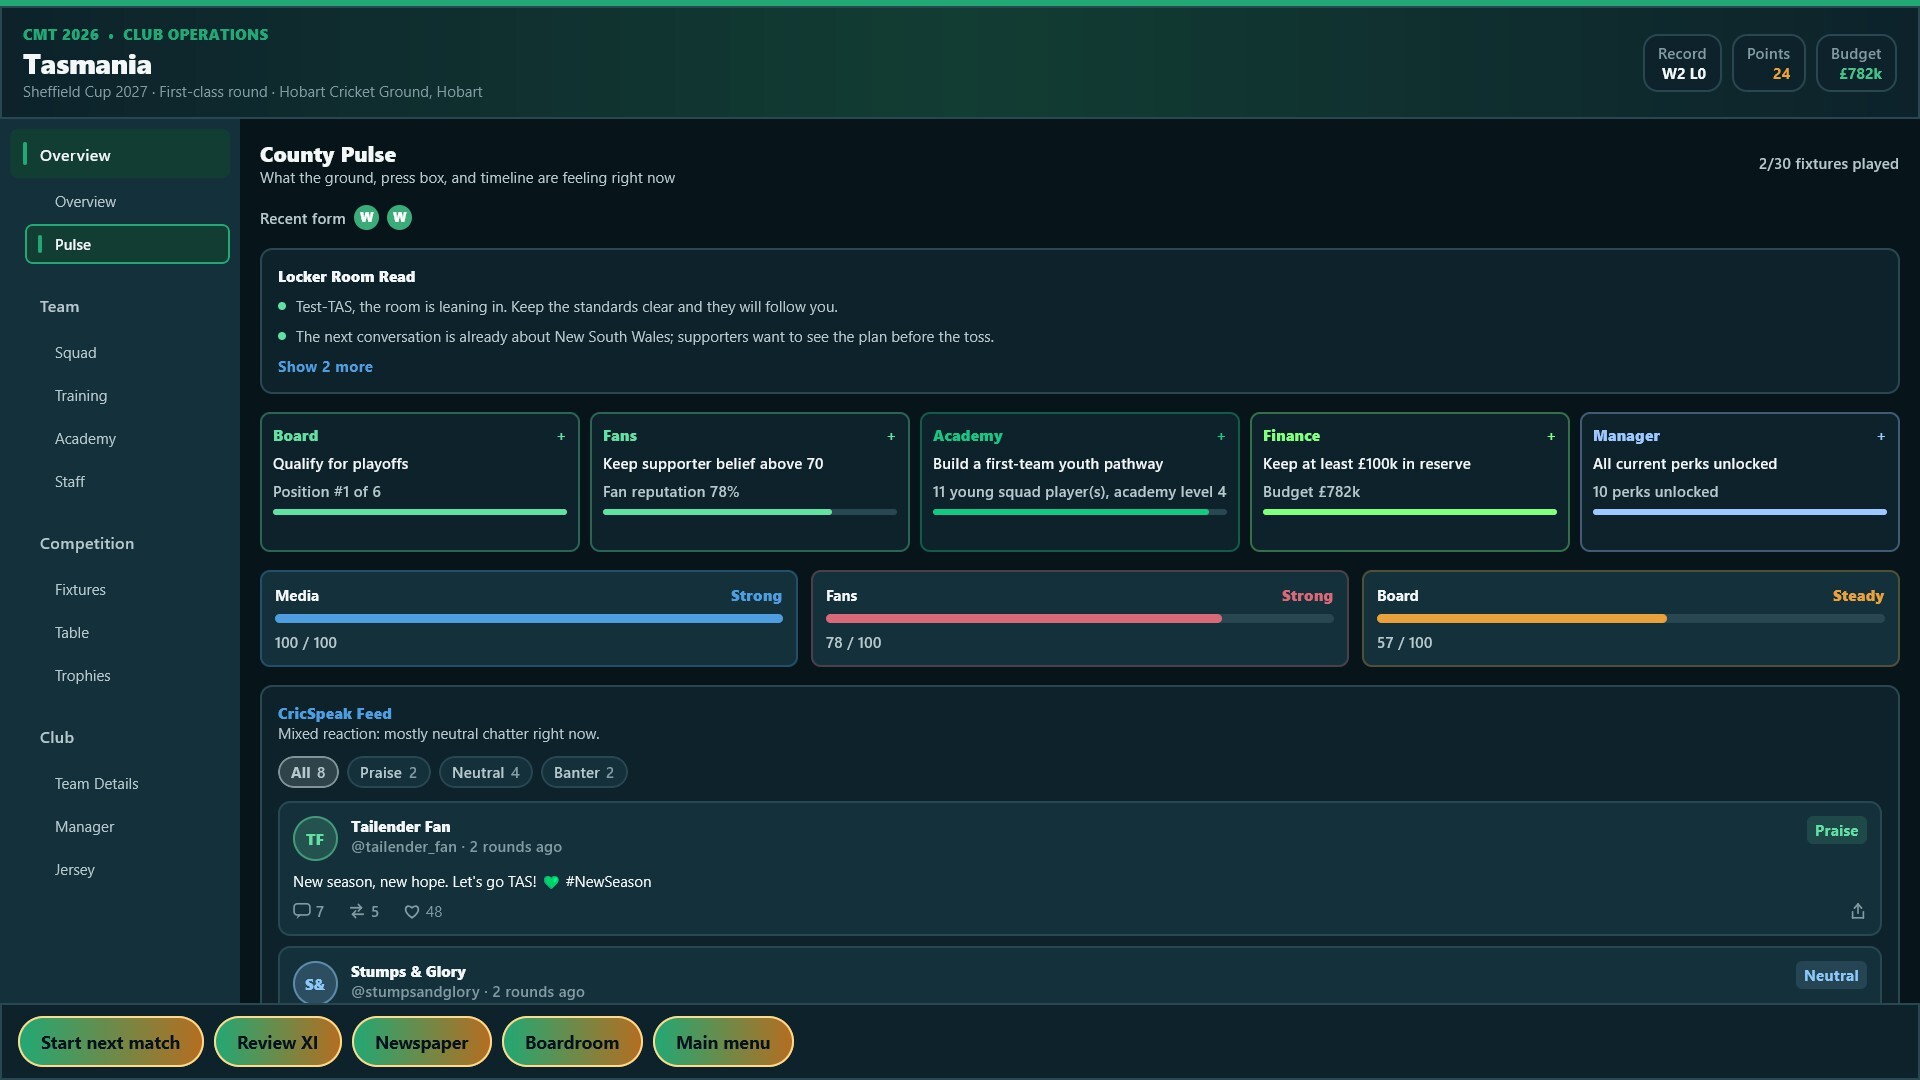Expand the Manager objective card plus icon

1881,436
